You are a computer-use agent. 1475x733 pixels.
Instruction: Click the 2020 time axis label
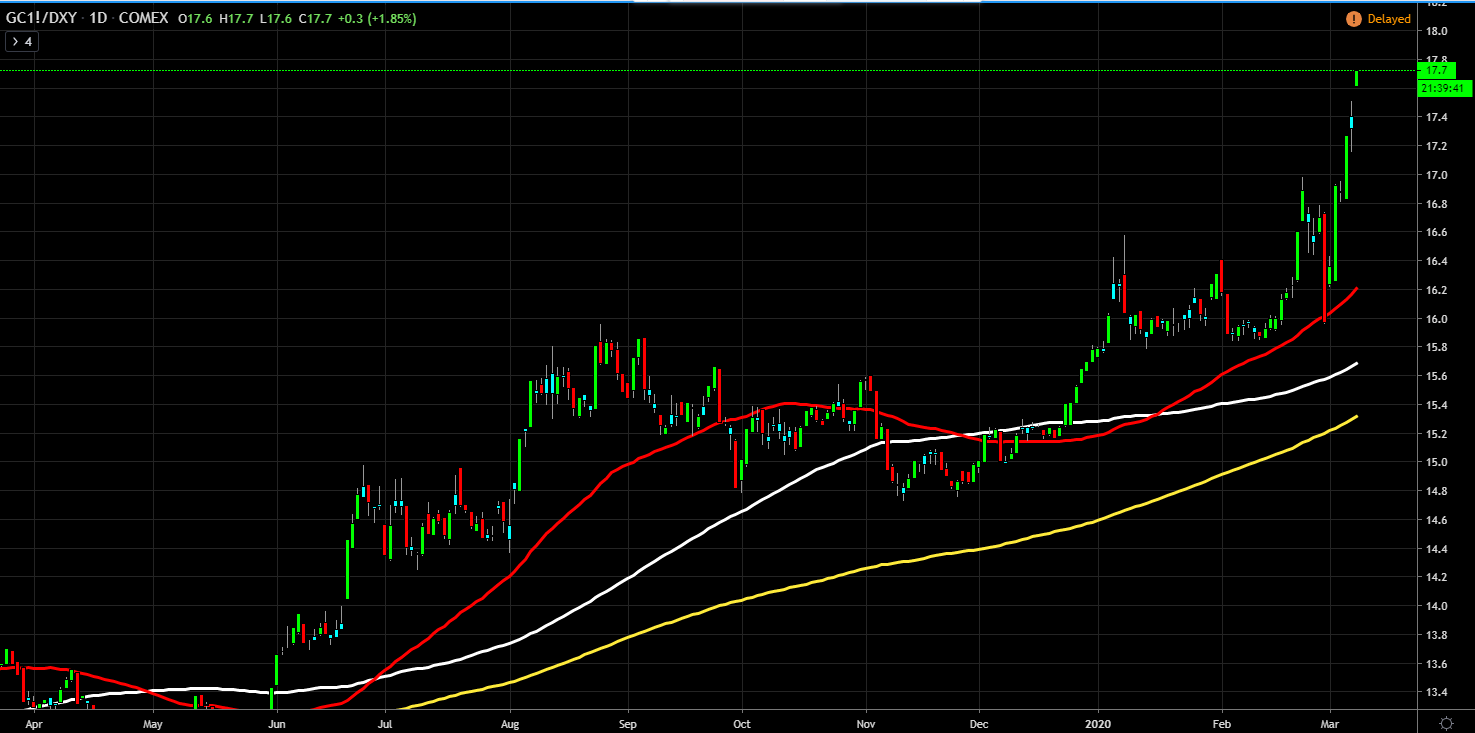coord(1099,721)
